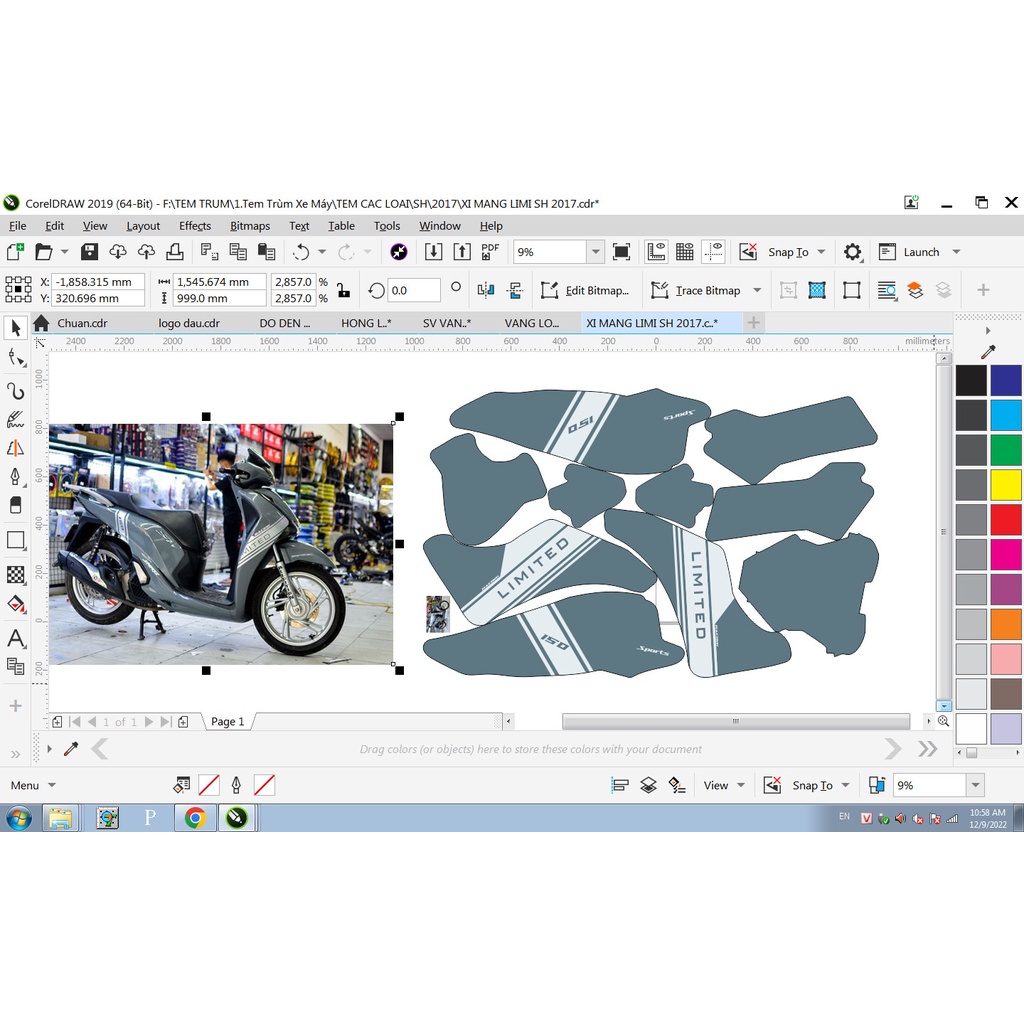Click the eyedropper above the color palette

point(987,352)
